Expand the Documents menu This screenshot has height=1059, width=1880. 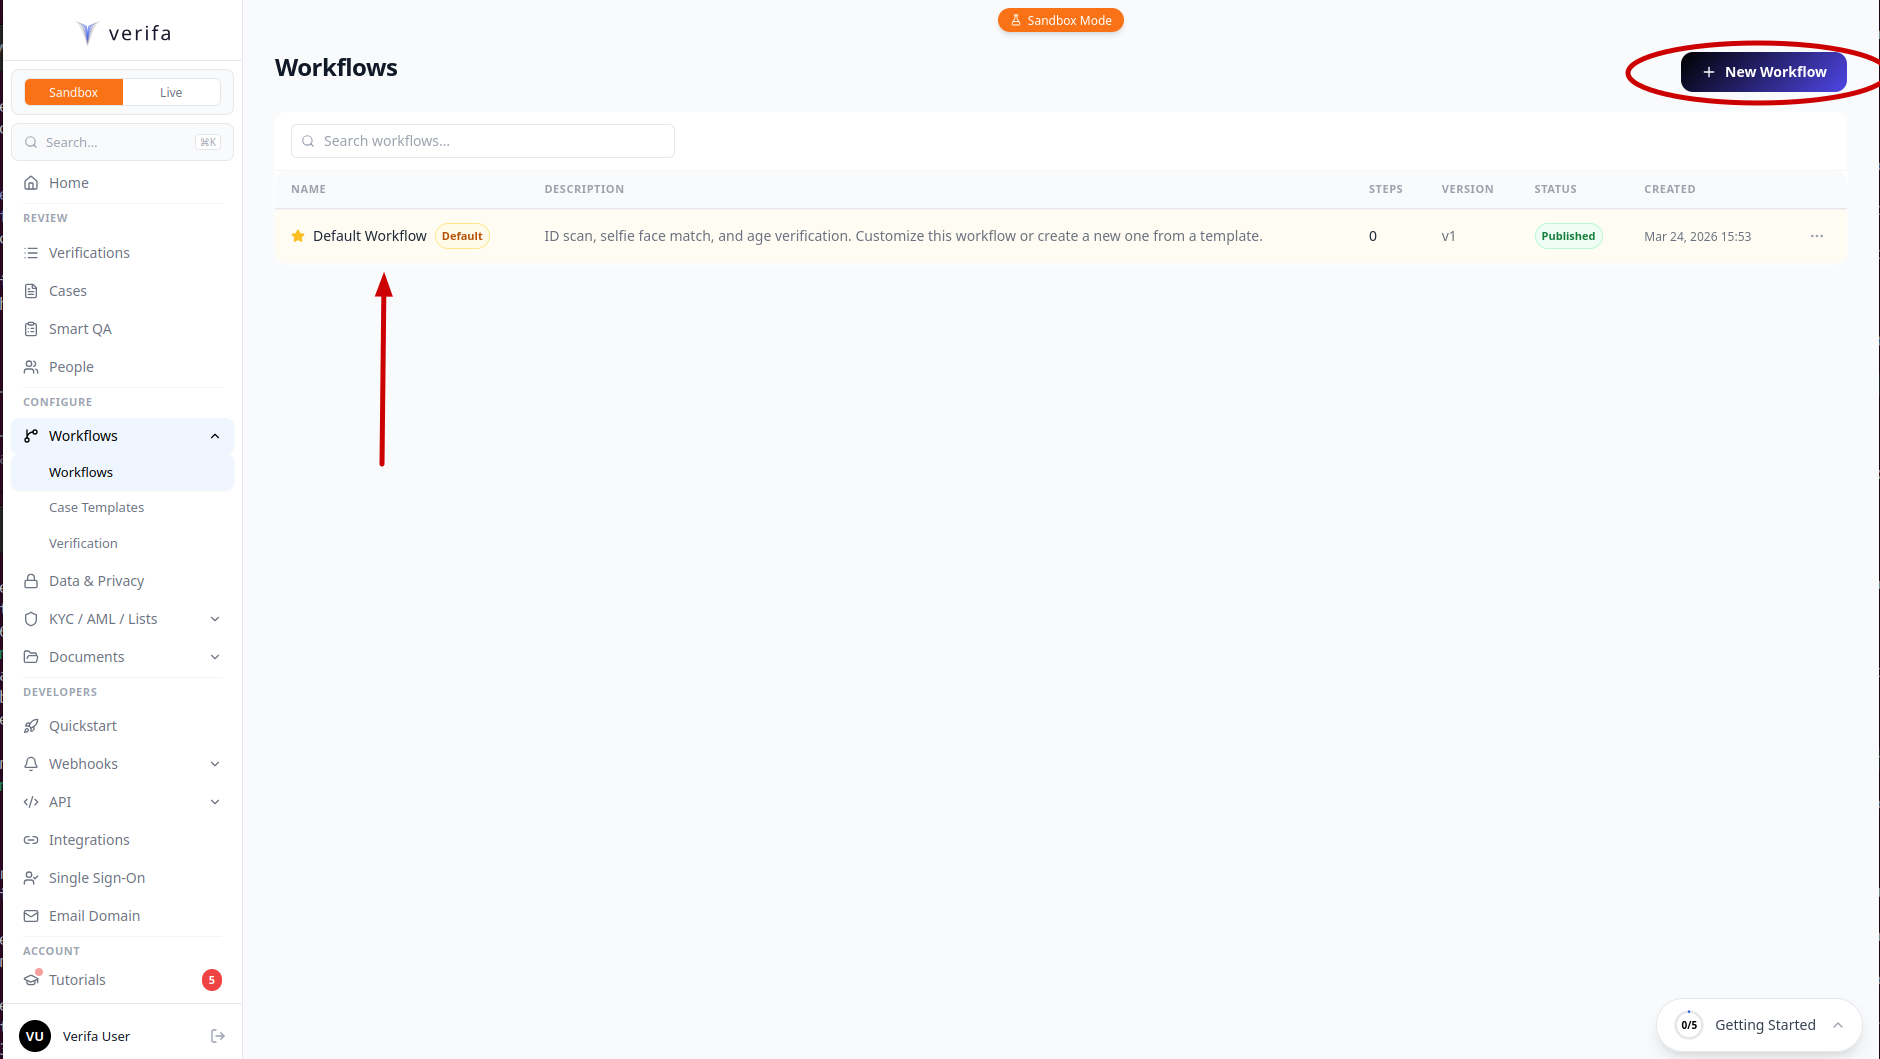tap(214, 656)
